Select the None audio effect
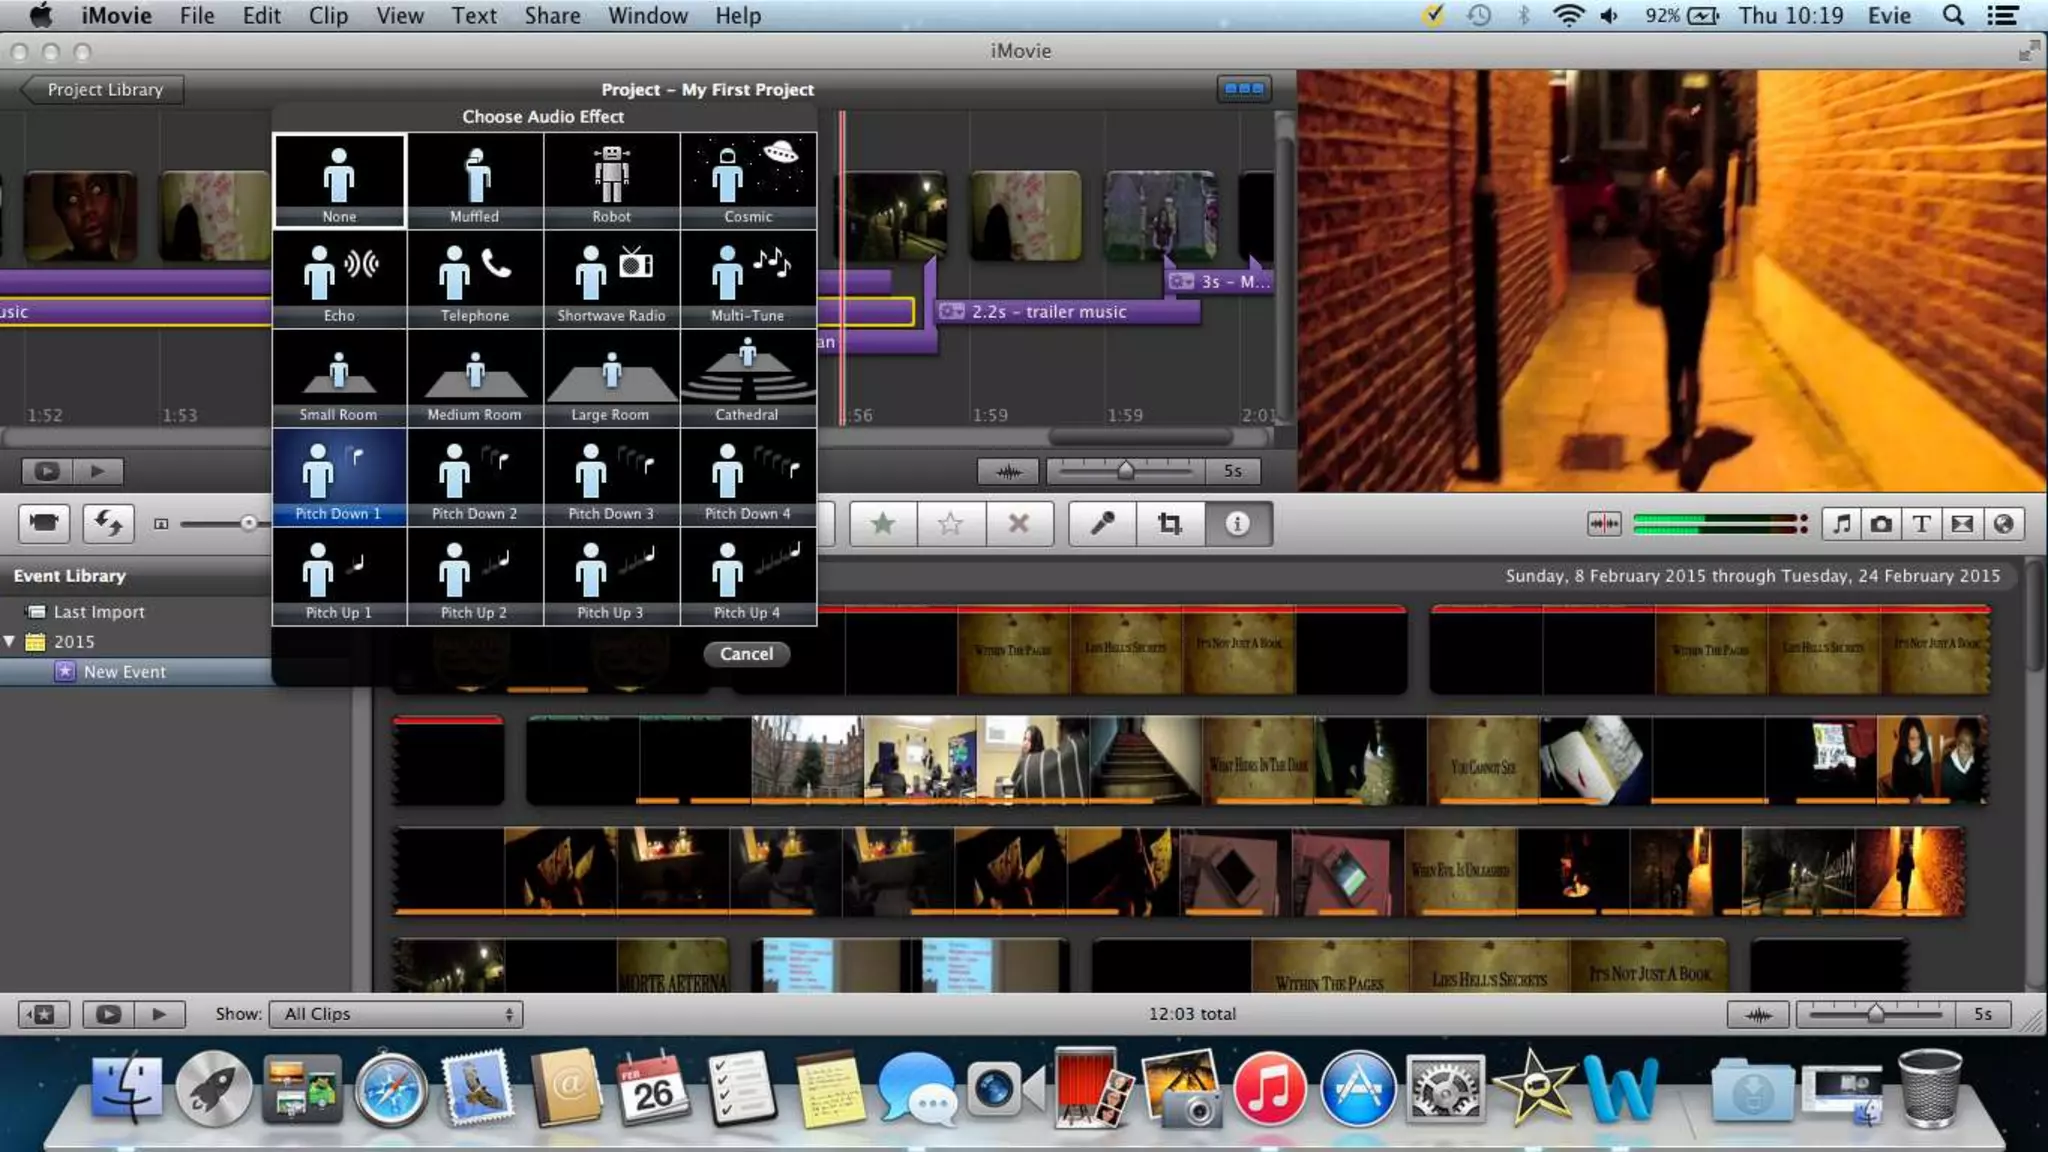The width and height of the screenshot is (2048, 1152). [339, 181]
